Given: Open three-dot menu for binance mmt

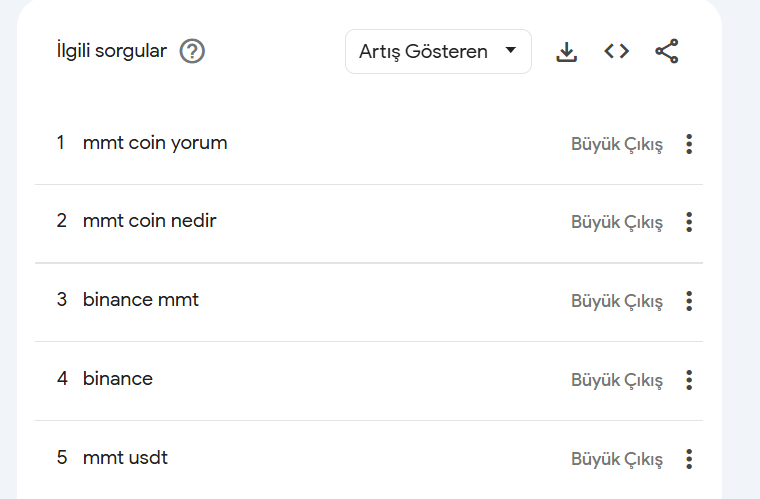Looking at the screenshot, I should point(689,301).
